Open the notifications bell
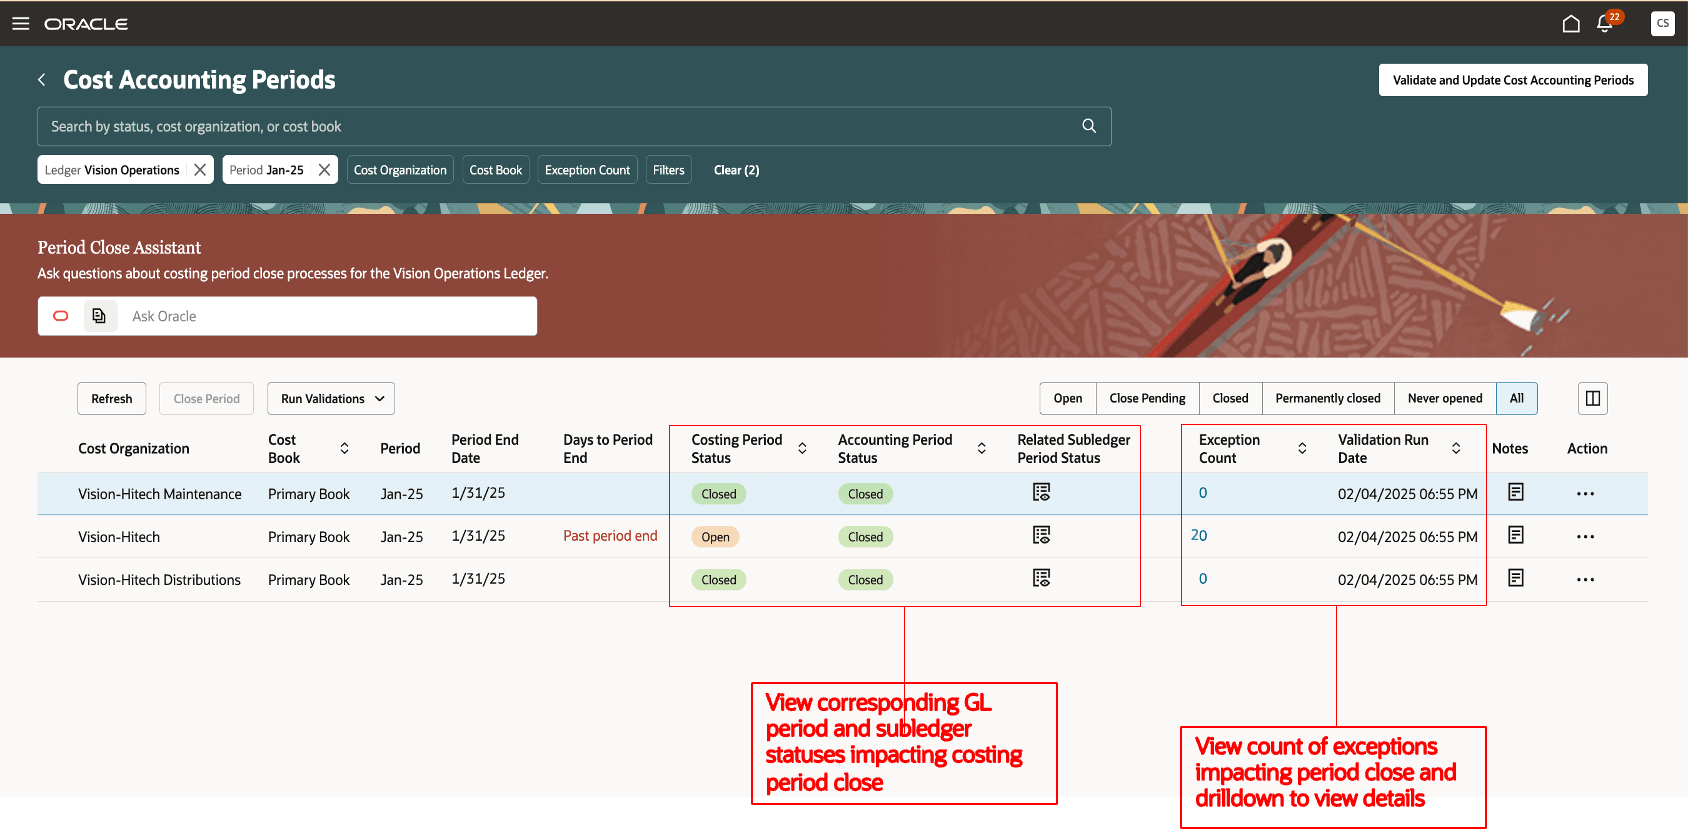 [1605, 23]
